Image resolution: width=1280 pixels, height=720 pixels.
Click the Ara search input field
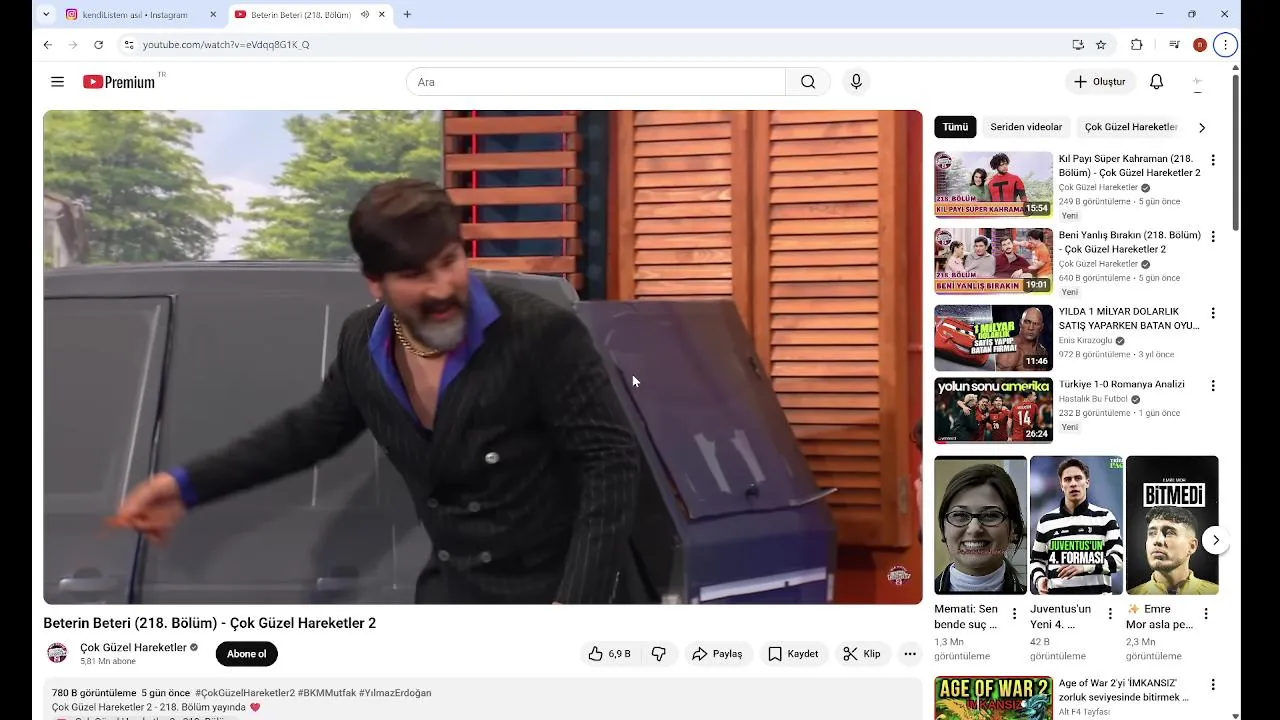[596, 82]
